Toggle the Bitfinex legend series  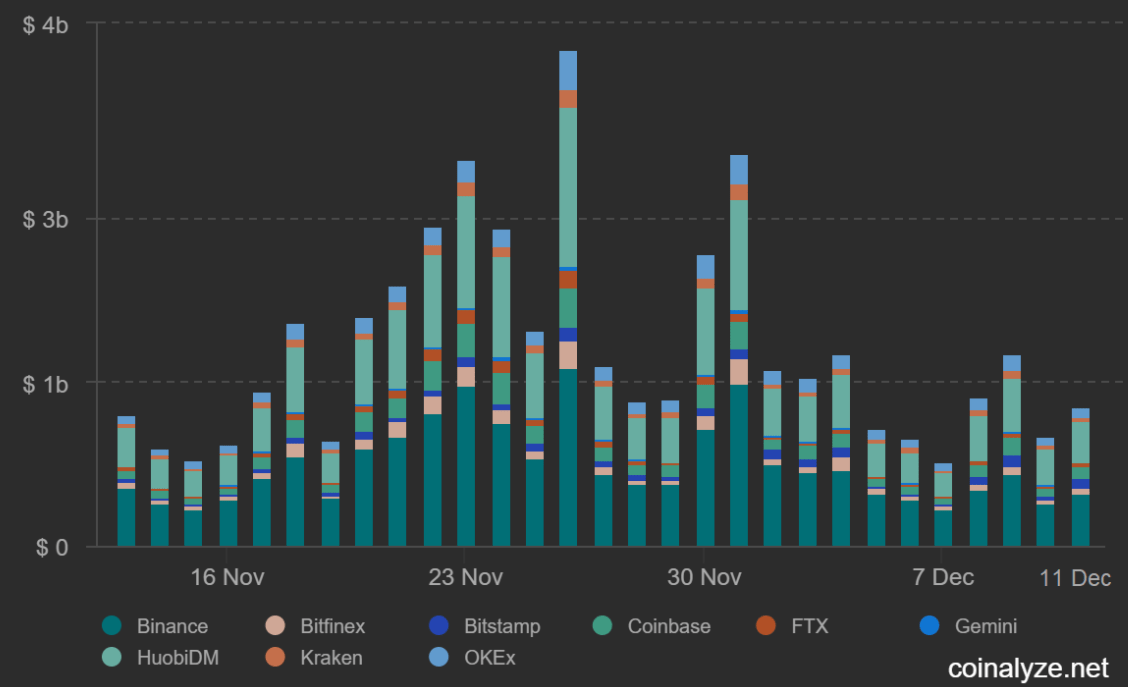tap(315, 626)
